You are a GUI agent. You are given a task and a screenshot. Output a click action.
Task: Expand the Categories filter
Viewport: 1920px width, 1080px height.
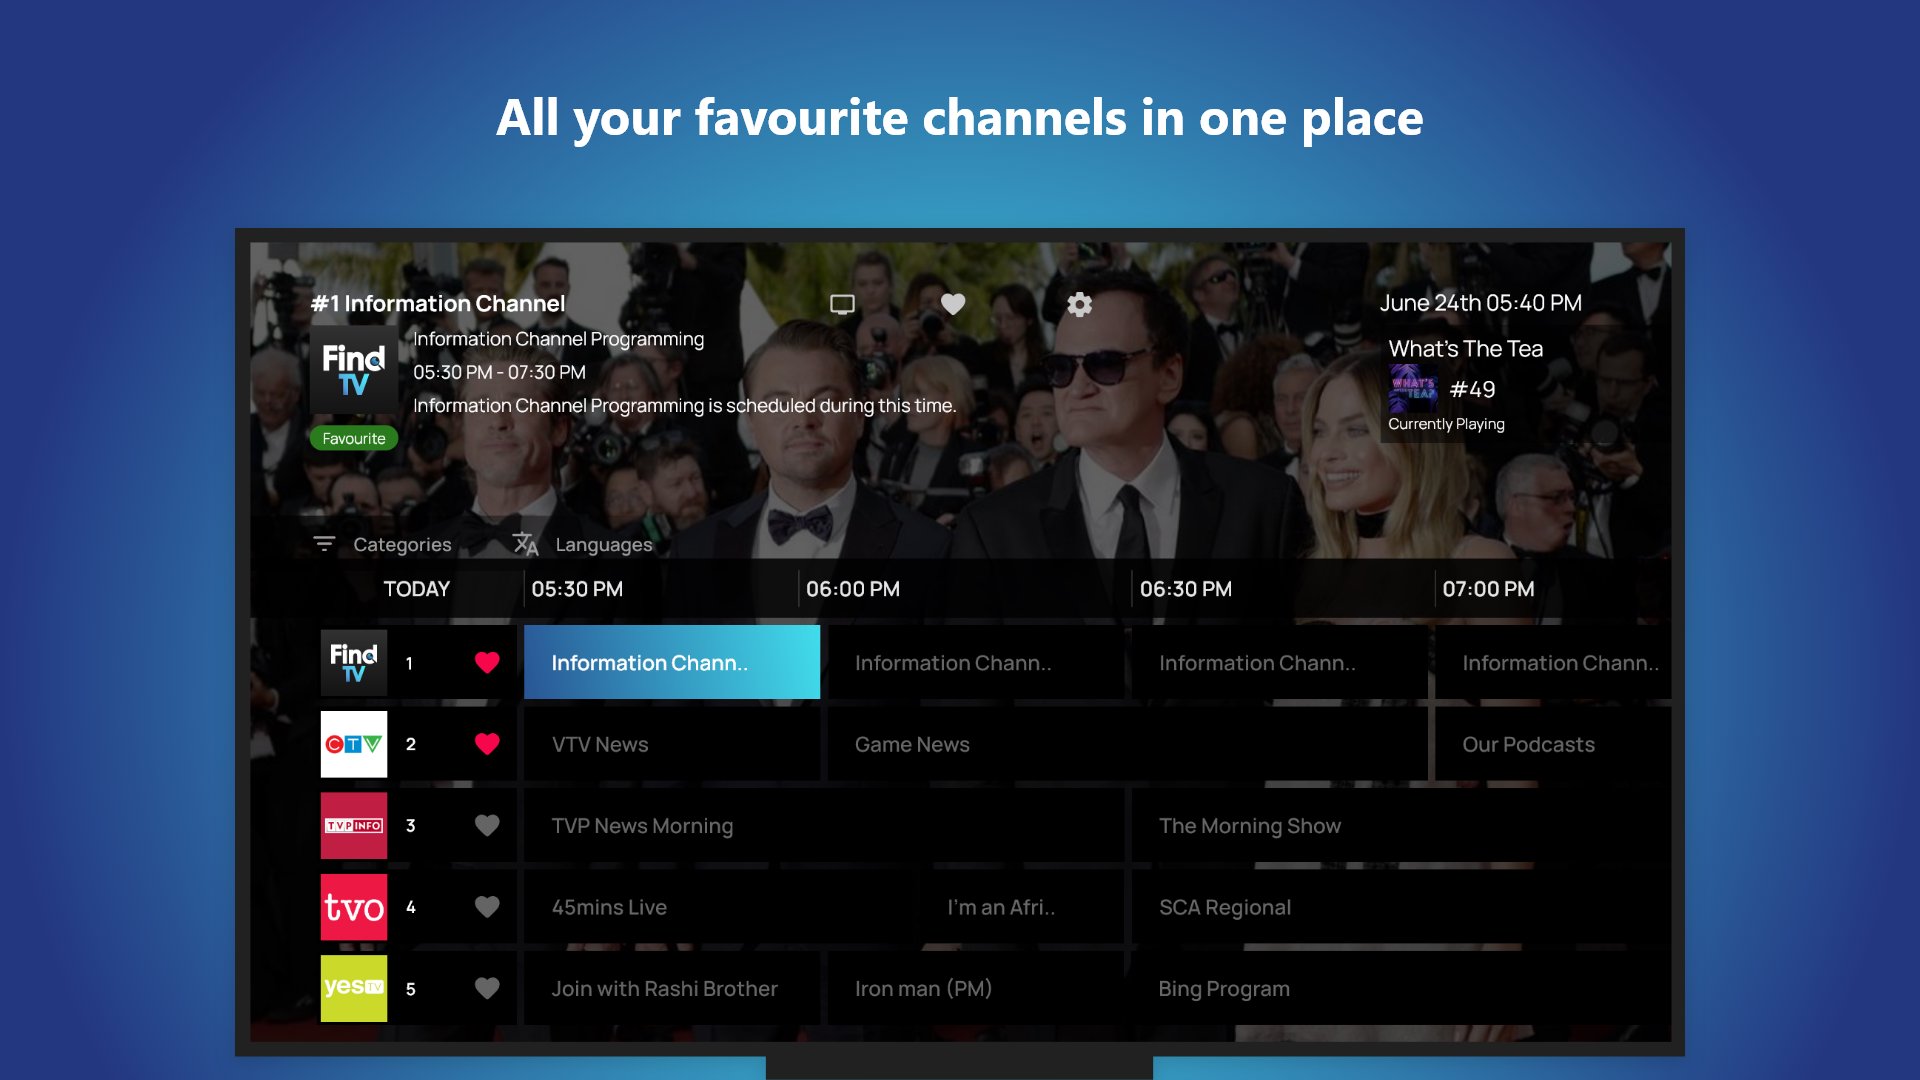[382, 544]
